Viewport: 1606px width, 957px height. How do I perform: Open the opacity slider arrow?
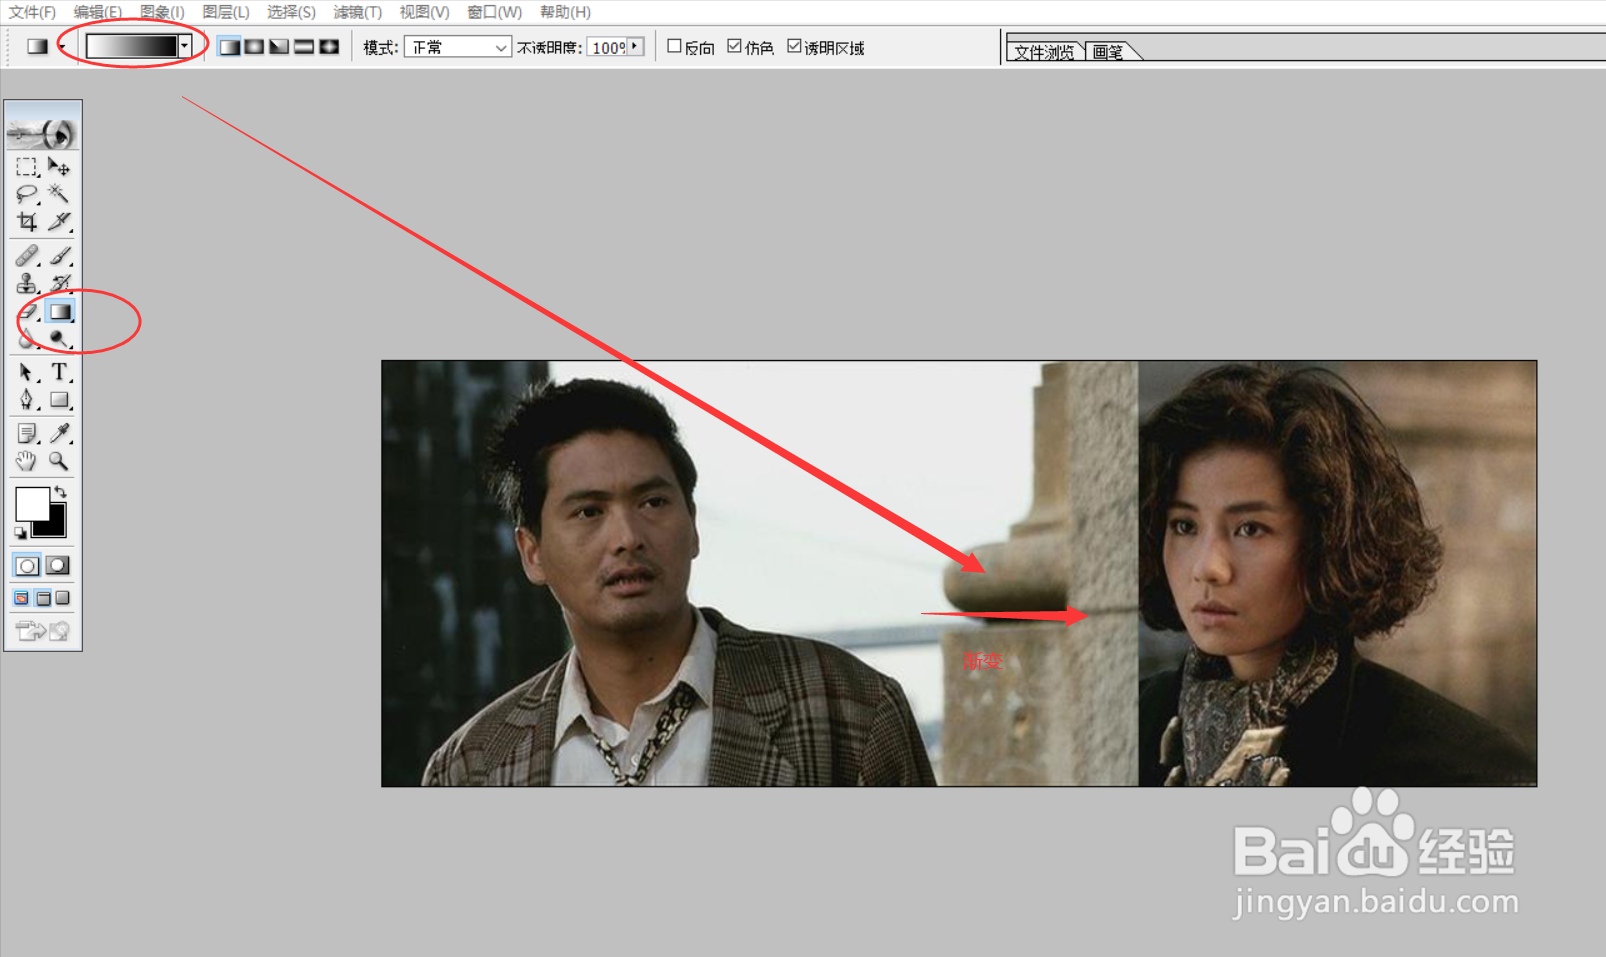coord(634,46)
